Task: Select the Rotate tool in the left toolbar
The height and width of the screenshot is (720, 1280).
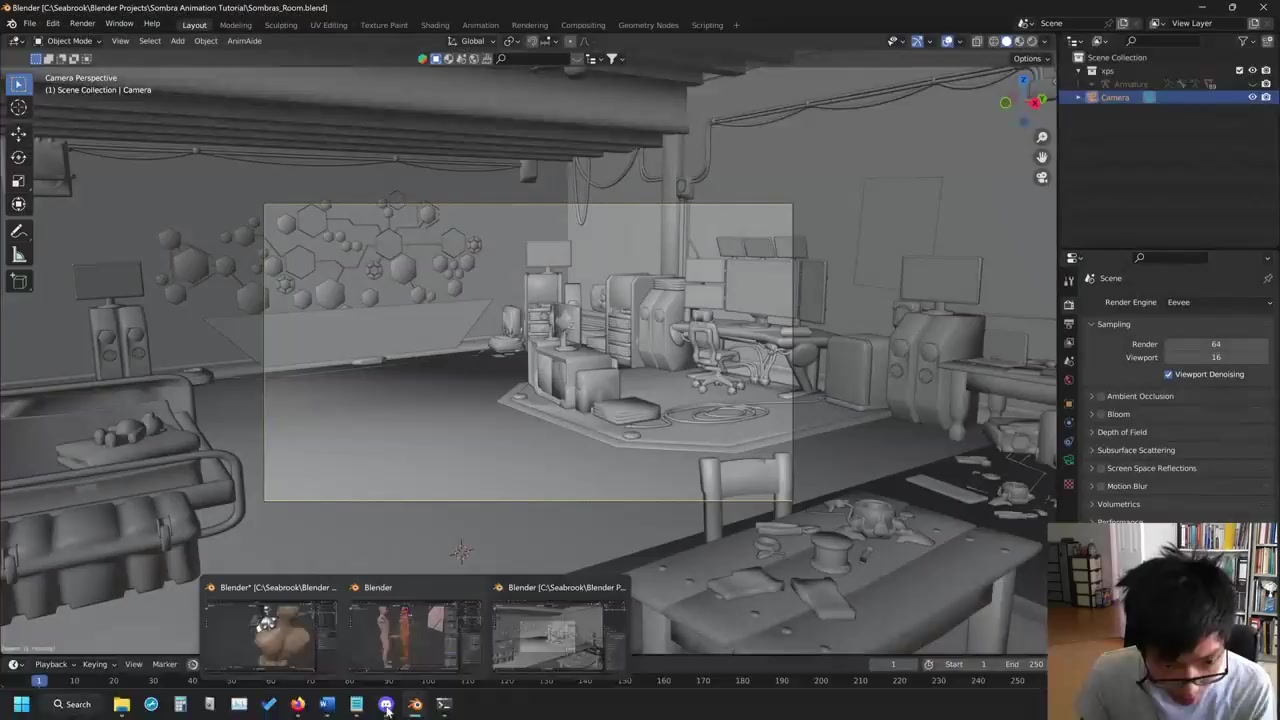Action: [x=18, y=157]
